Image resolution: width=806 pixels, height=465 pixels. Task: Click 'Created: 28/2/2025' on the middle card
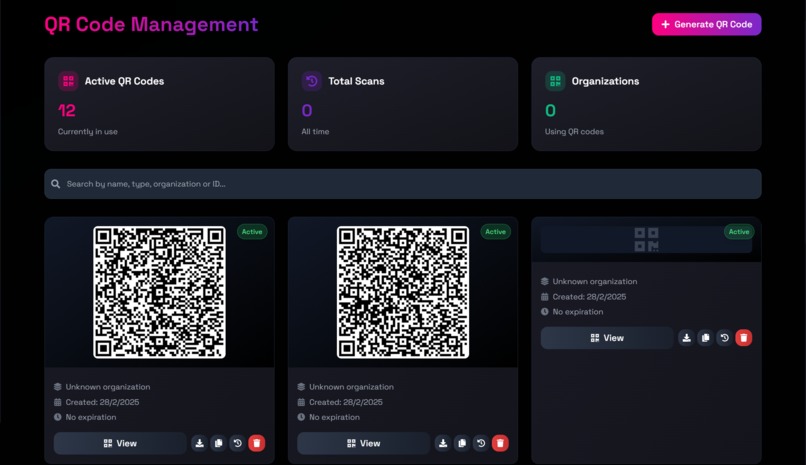click(x=346, y=402)
